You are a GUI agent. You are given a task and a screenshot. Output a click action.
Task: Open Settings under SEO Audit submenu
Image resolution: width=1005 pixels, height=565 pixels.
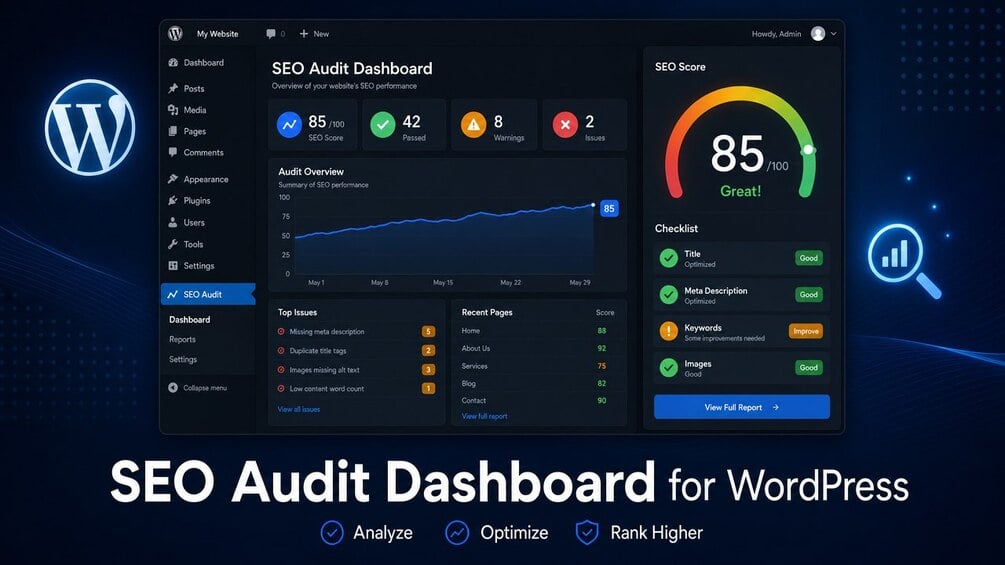coord(183,359)
